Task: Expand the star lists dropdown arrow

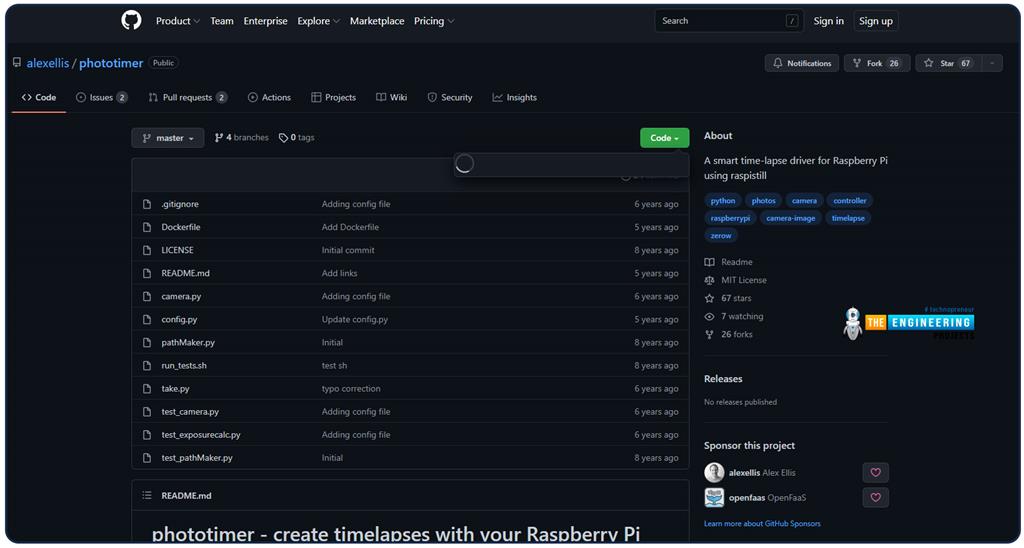Action: (992, 63)
